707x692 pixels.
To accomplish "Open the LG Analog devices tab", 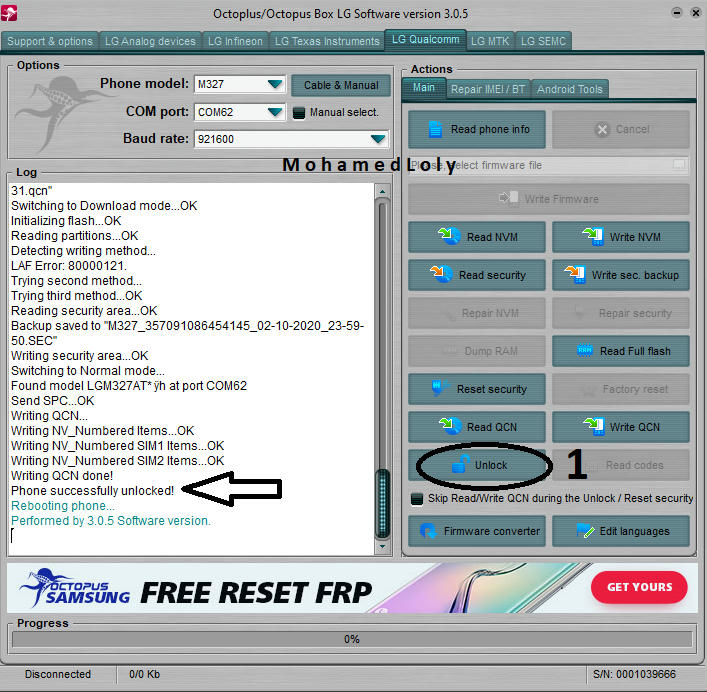I will point(150,41).
